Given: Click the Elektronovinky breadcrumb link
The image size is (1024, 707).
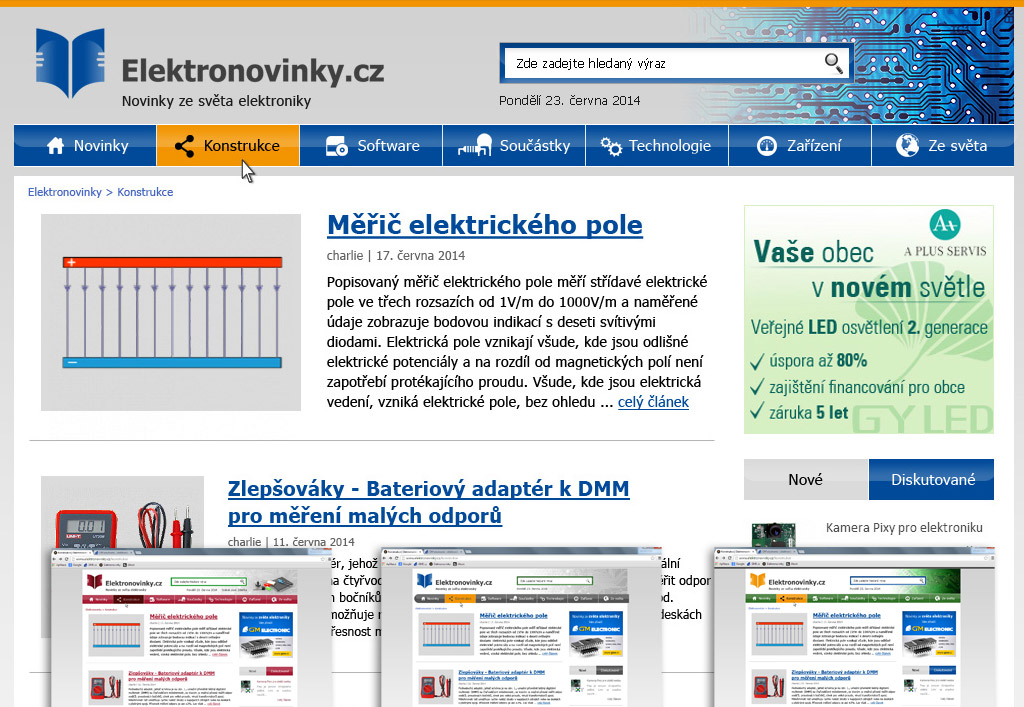Looking at the screenshot, I should pos(62,191).
